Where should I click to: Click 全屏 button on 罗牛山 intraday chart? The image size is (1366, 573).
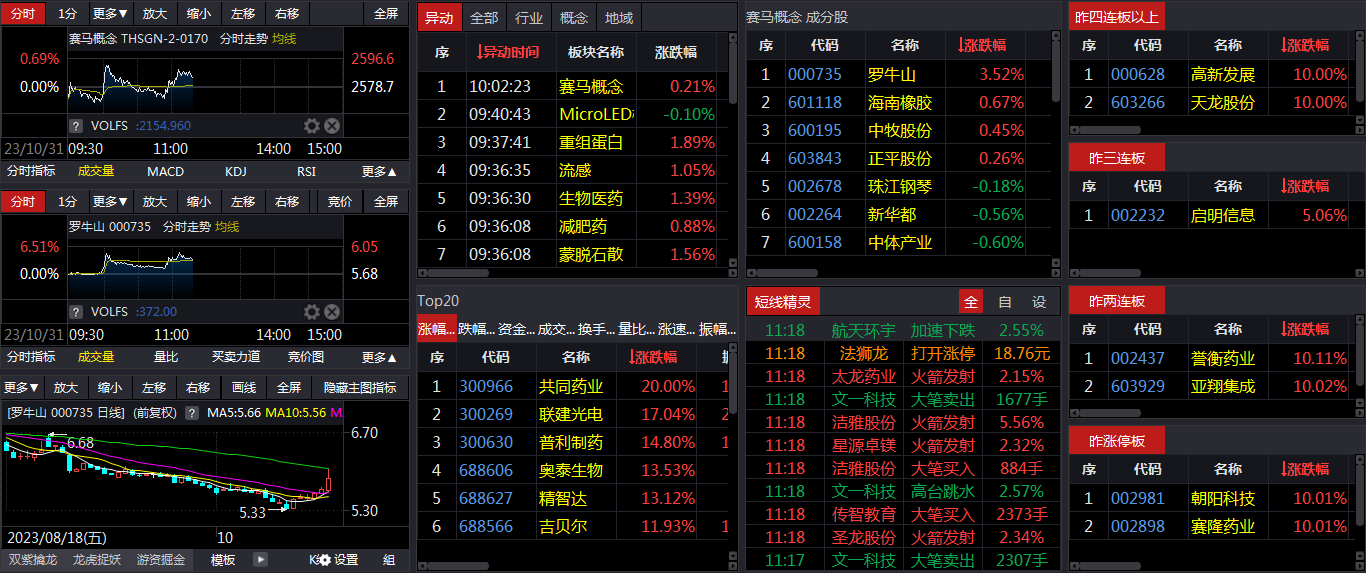(x=386, y=202)
